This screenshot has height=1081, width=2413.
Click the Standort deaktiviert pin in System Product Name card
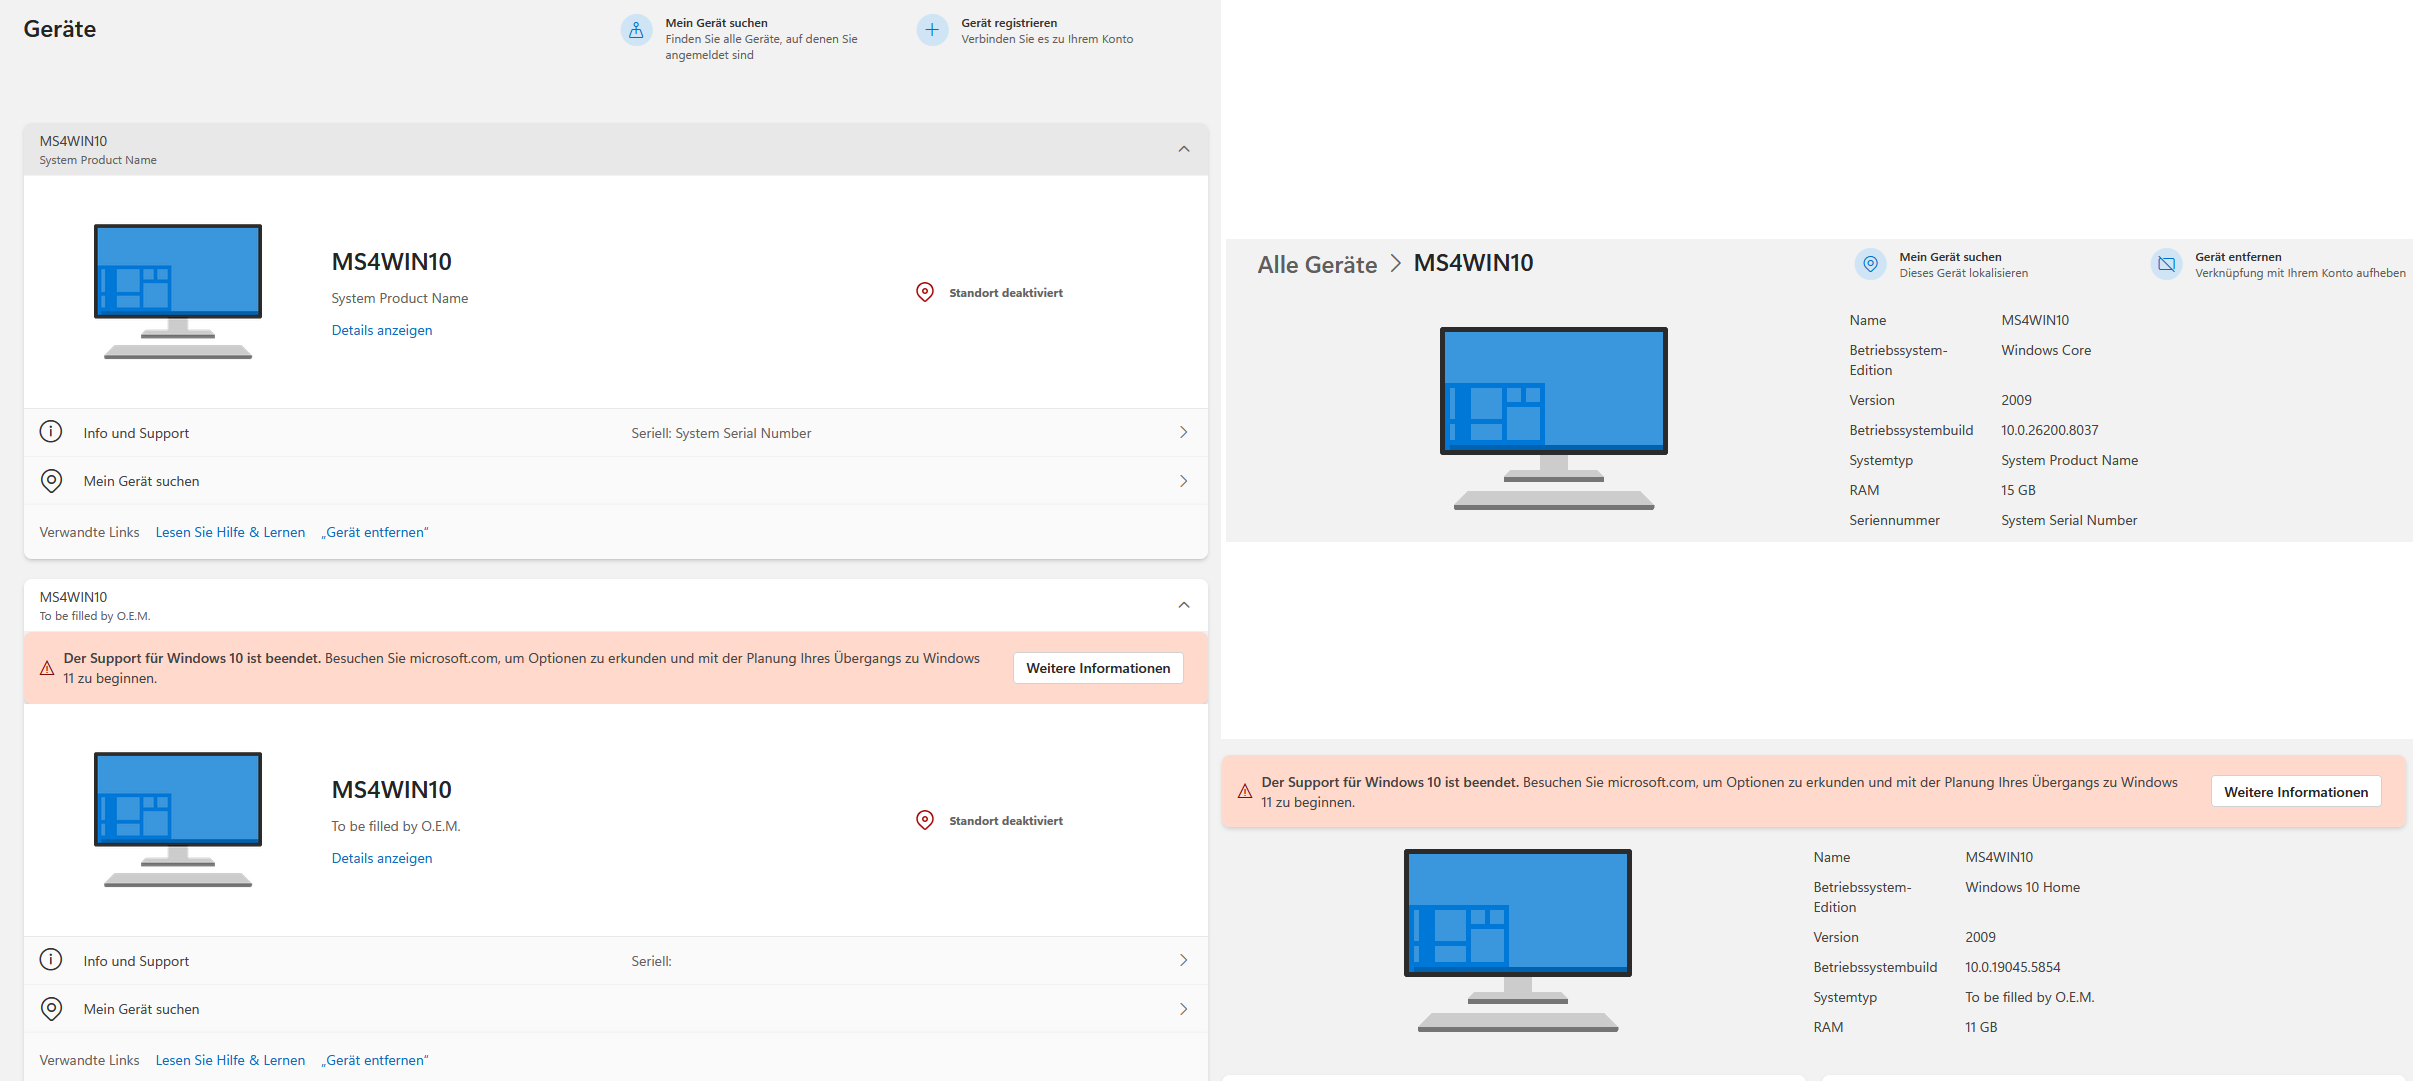pyautogui.click(x=925, y=292)
